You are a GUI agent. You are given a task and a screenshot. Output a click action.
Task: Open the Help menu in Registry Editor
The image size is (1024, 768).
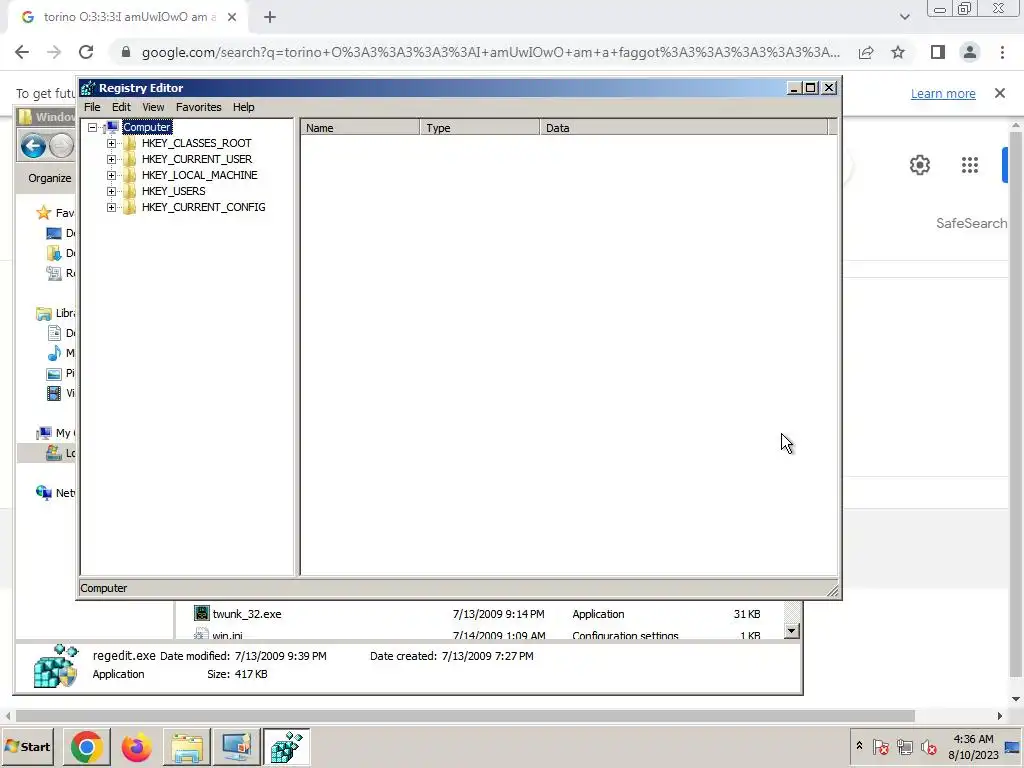pyautogui.click(x=244, y=107)
